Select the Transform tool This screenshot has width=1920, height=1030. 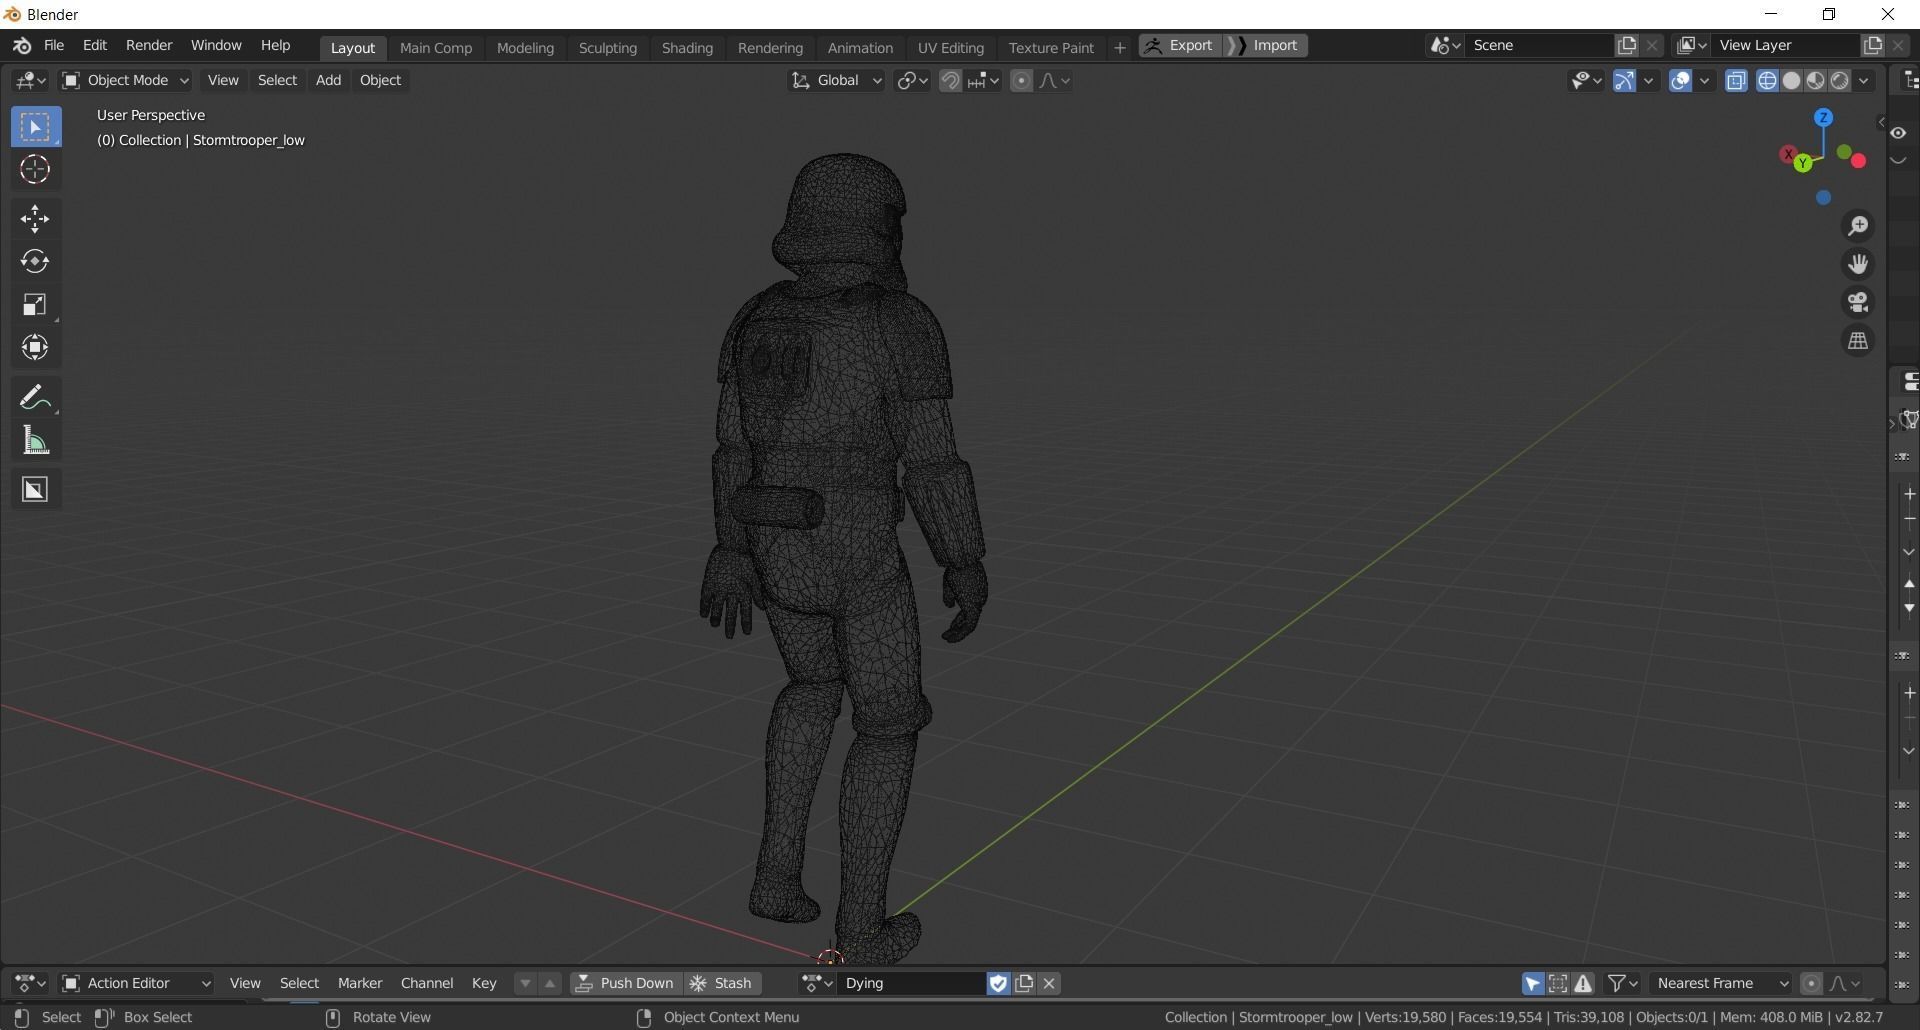point(35,348)
